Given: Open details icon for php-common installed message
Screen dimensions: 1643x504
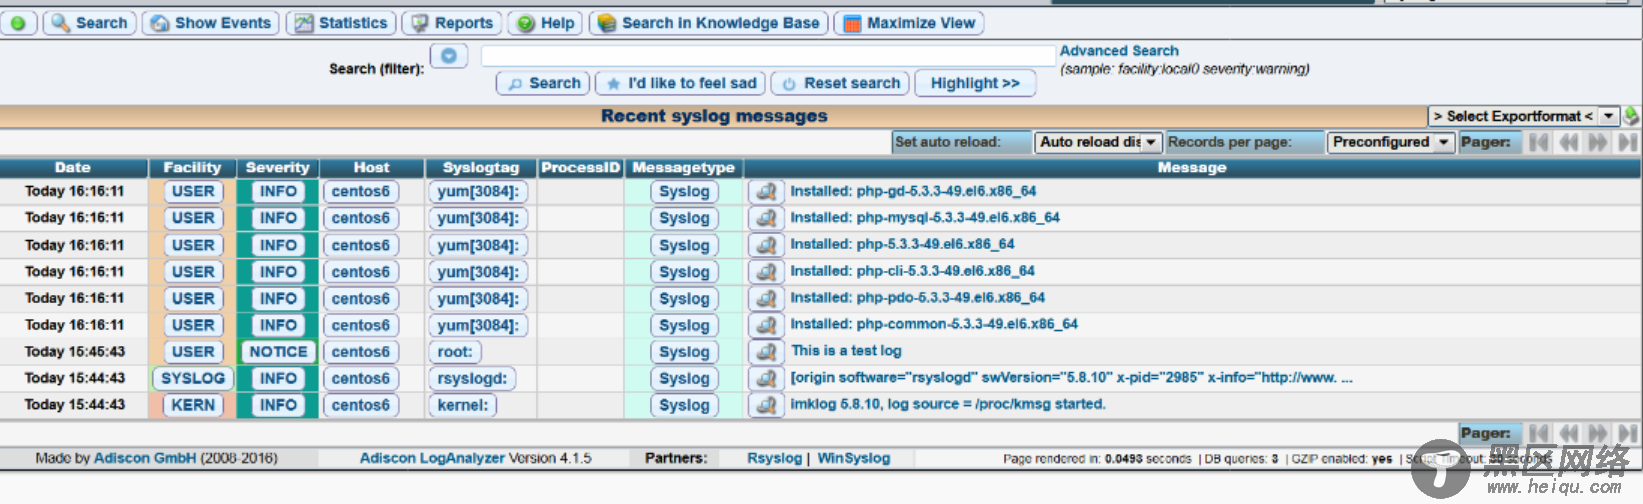Looking at the screenshot, I should click(766, 325).
